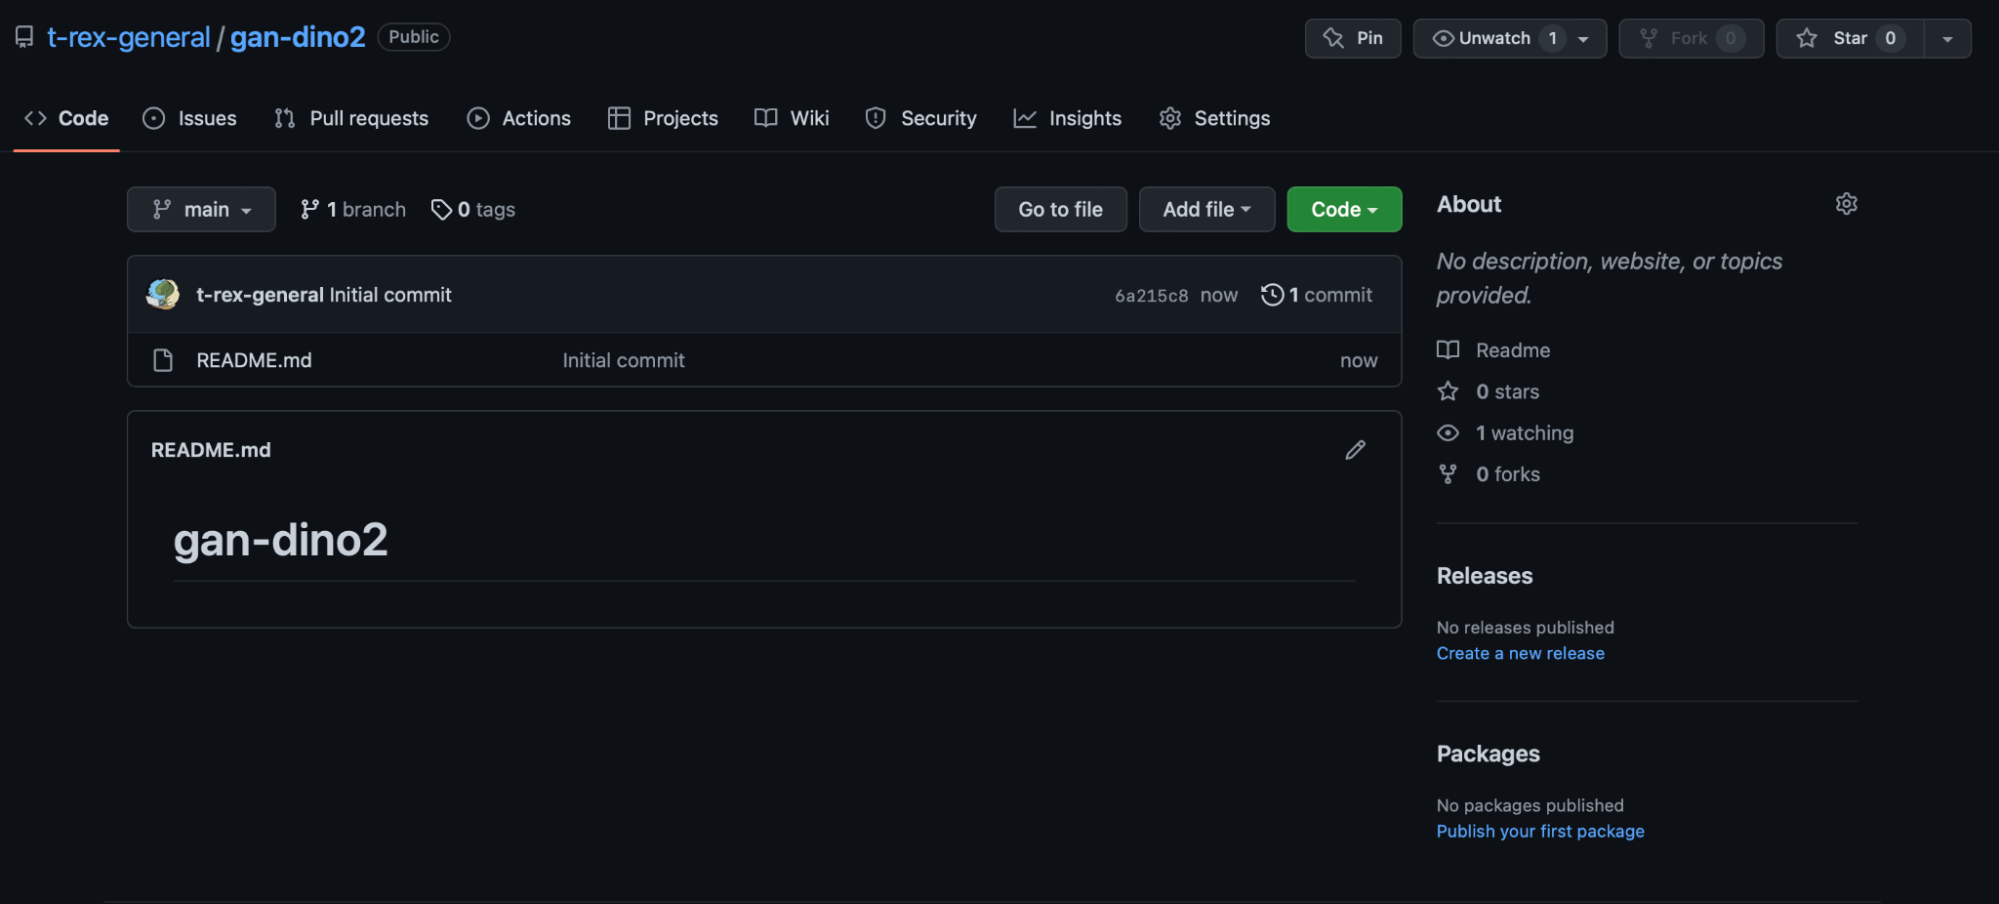Open the star lists dropdown arrow

point(1948,38)
